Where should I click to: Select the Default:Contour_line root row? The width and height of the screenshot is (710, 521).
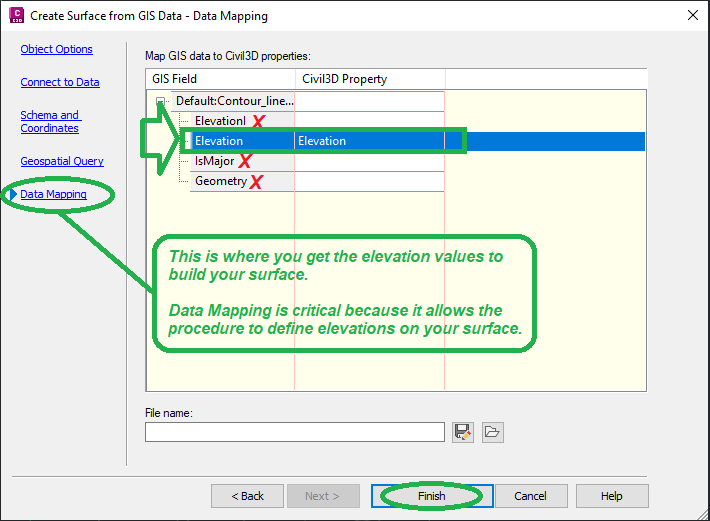pos(233,101)
